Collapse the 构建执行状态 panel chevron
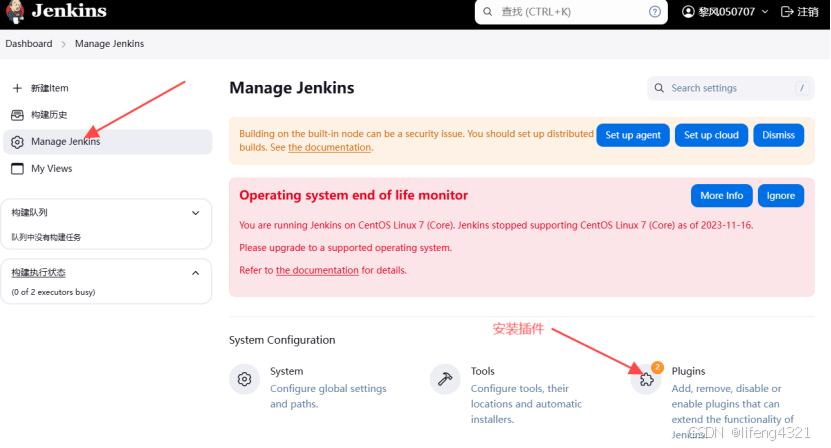Image resolution: width=831 pixels, height=448 pixels. 196,273
